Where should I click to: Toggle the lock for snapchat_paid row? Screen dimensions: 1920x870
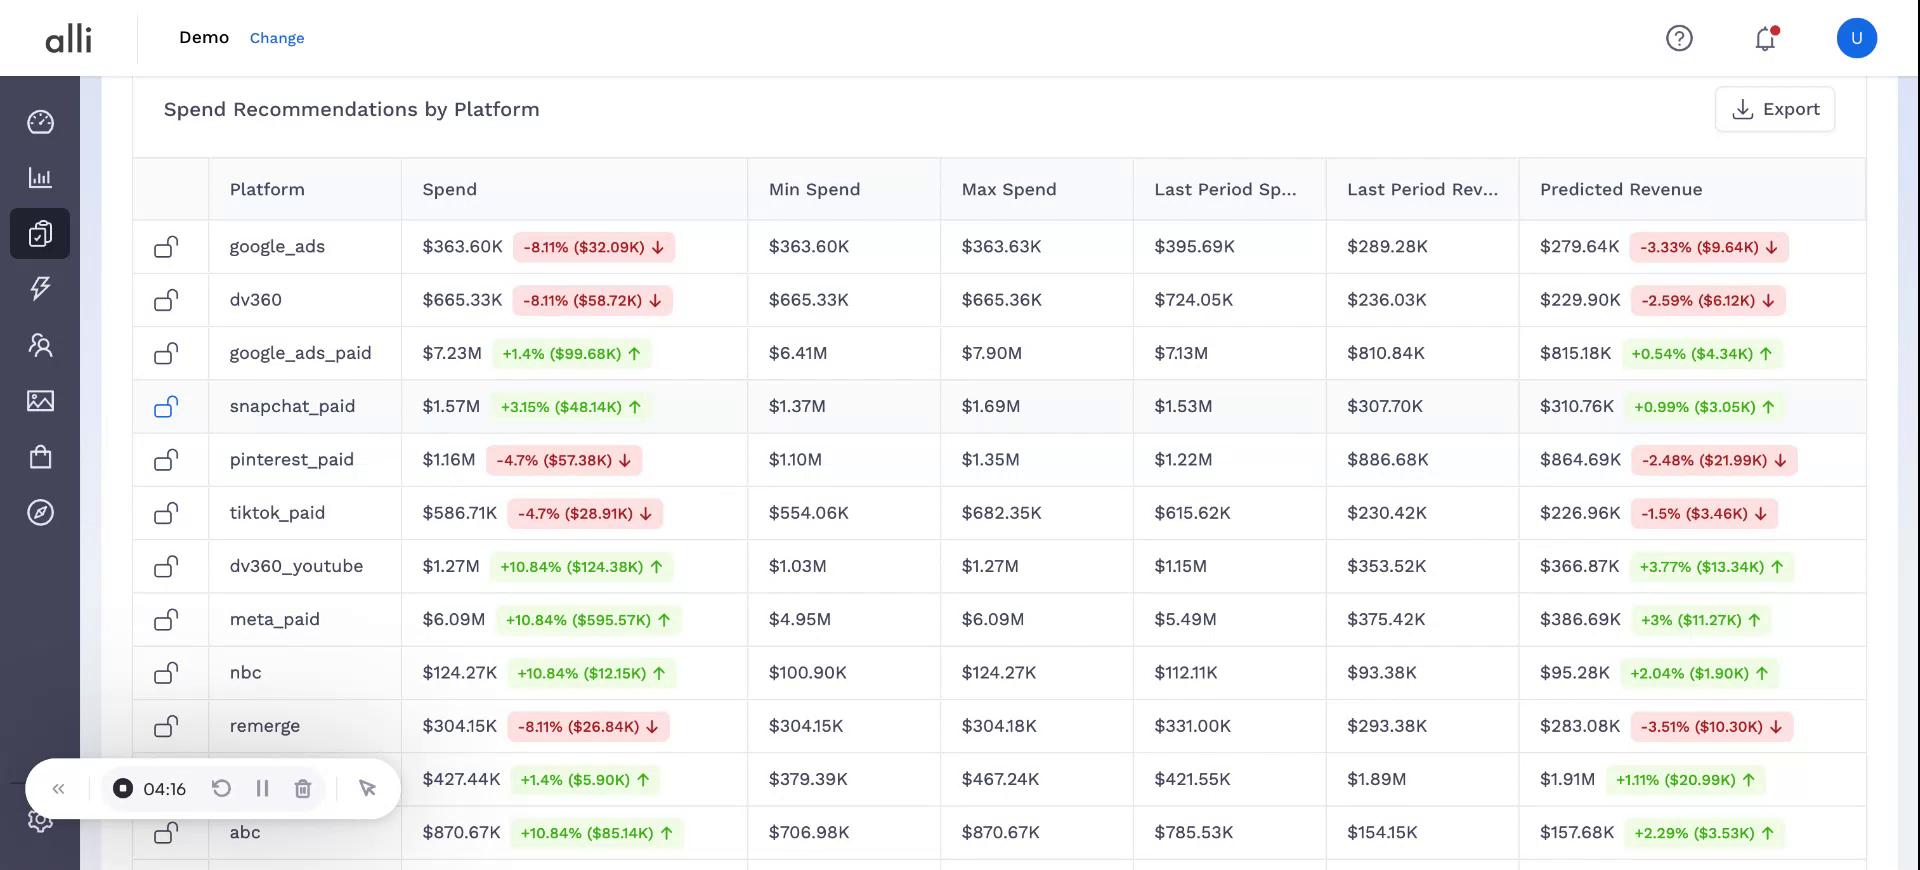[x=166, y=407]
